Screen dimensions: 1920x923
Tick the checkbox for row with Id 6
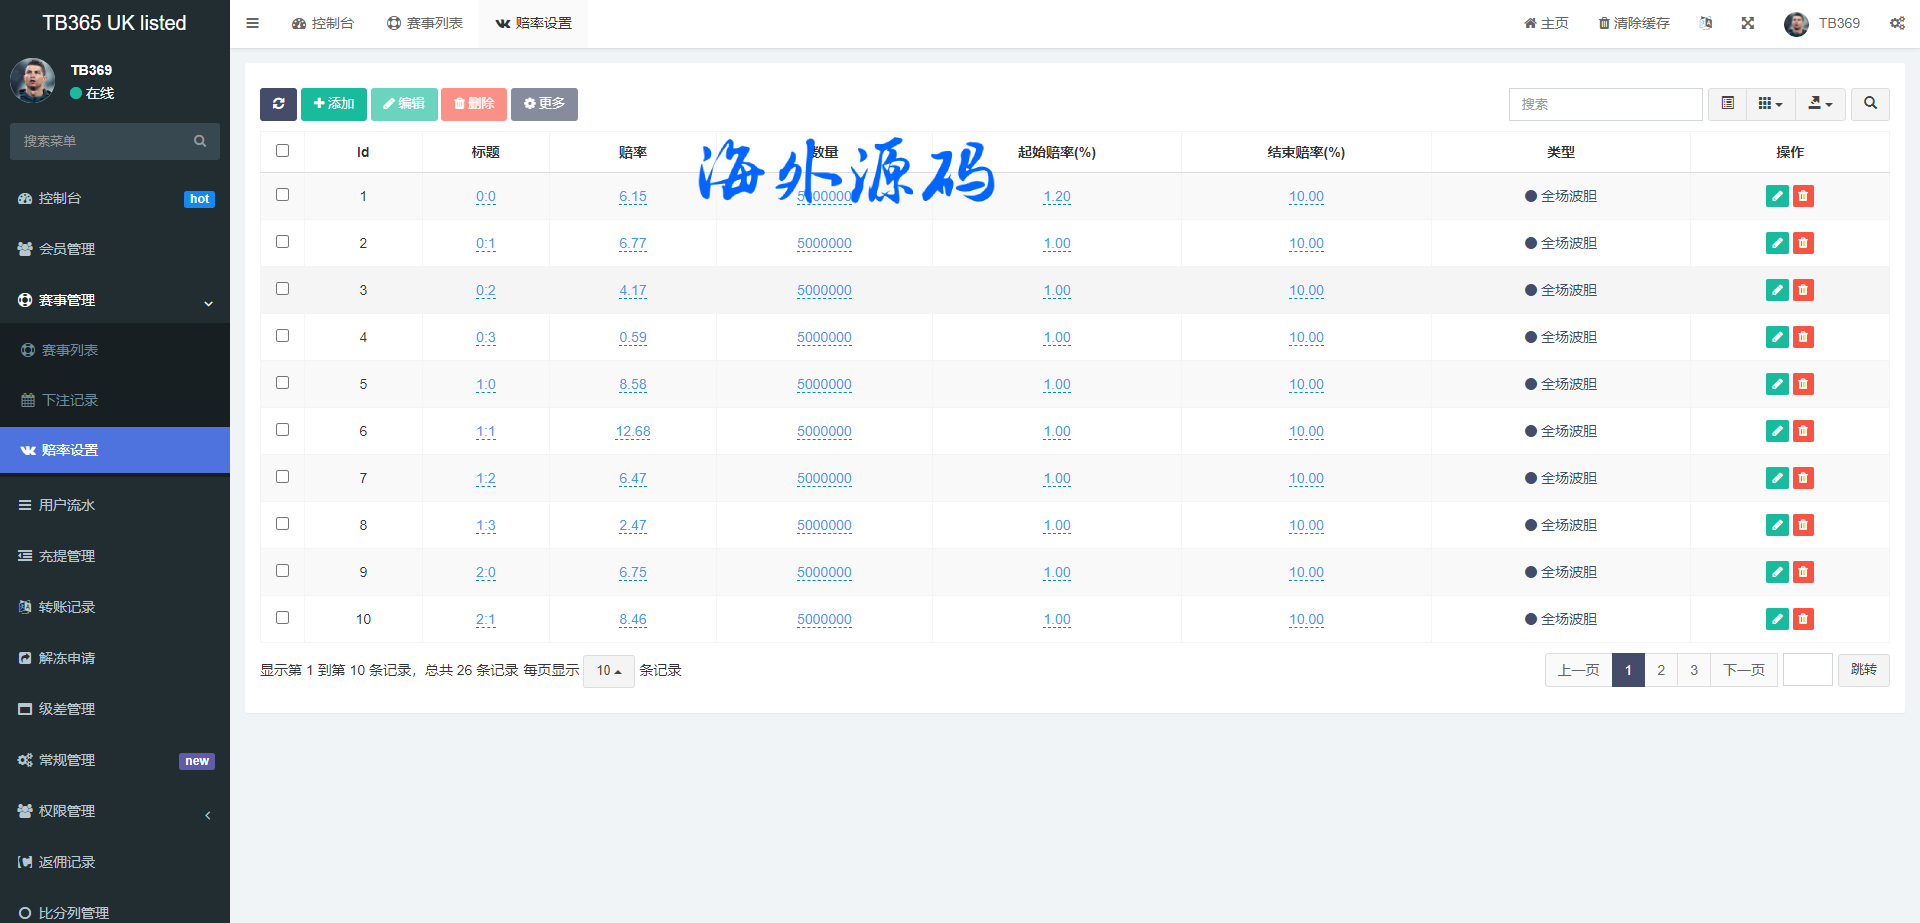pos(283,430)
